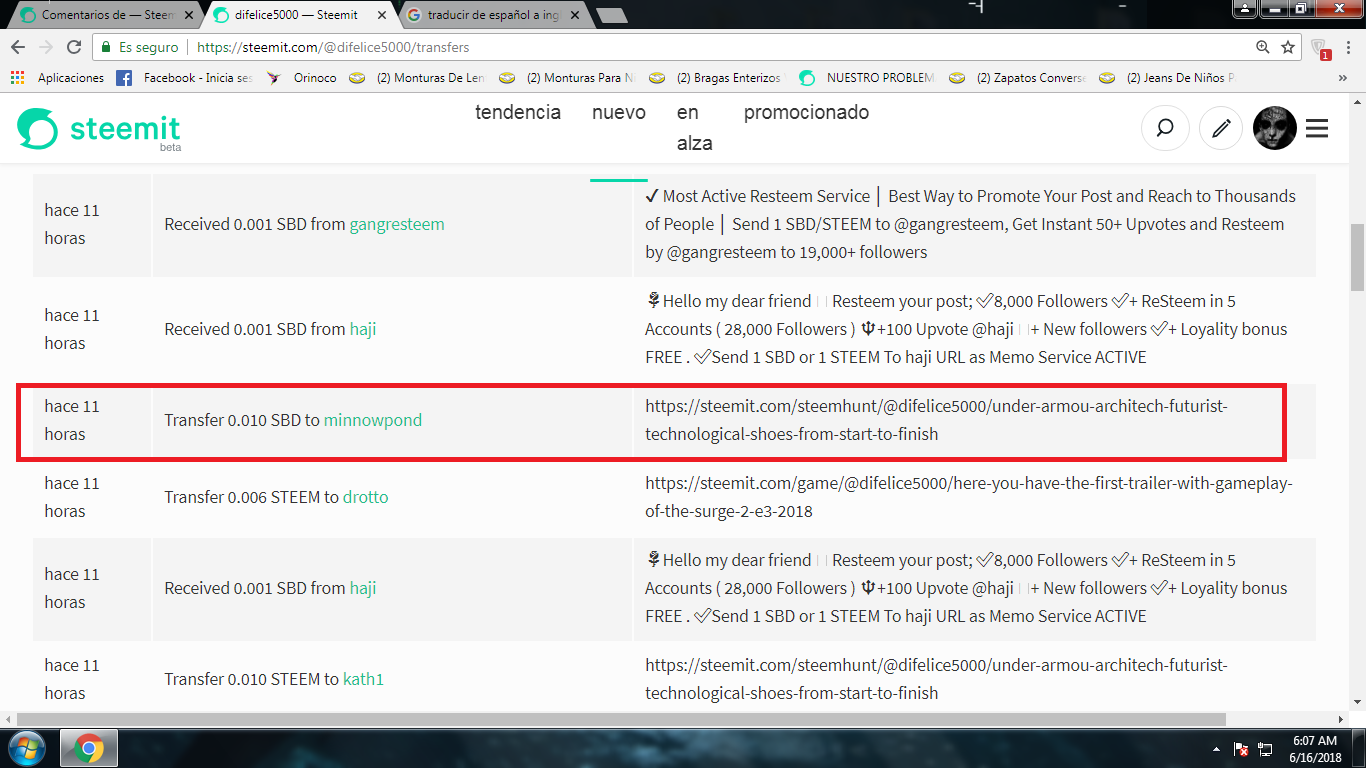Open the haji link in the first haji row
The image size is (1366, 768).
(x=363, y=329)
